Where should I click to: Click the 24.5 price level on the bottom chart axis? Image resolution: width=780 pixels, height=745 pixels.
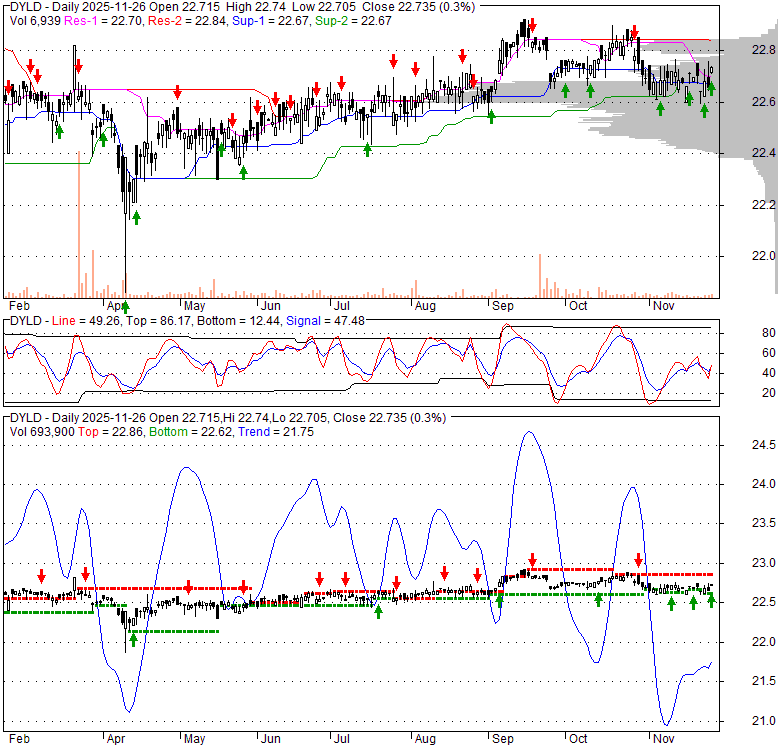click(x=764, y=445)
